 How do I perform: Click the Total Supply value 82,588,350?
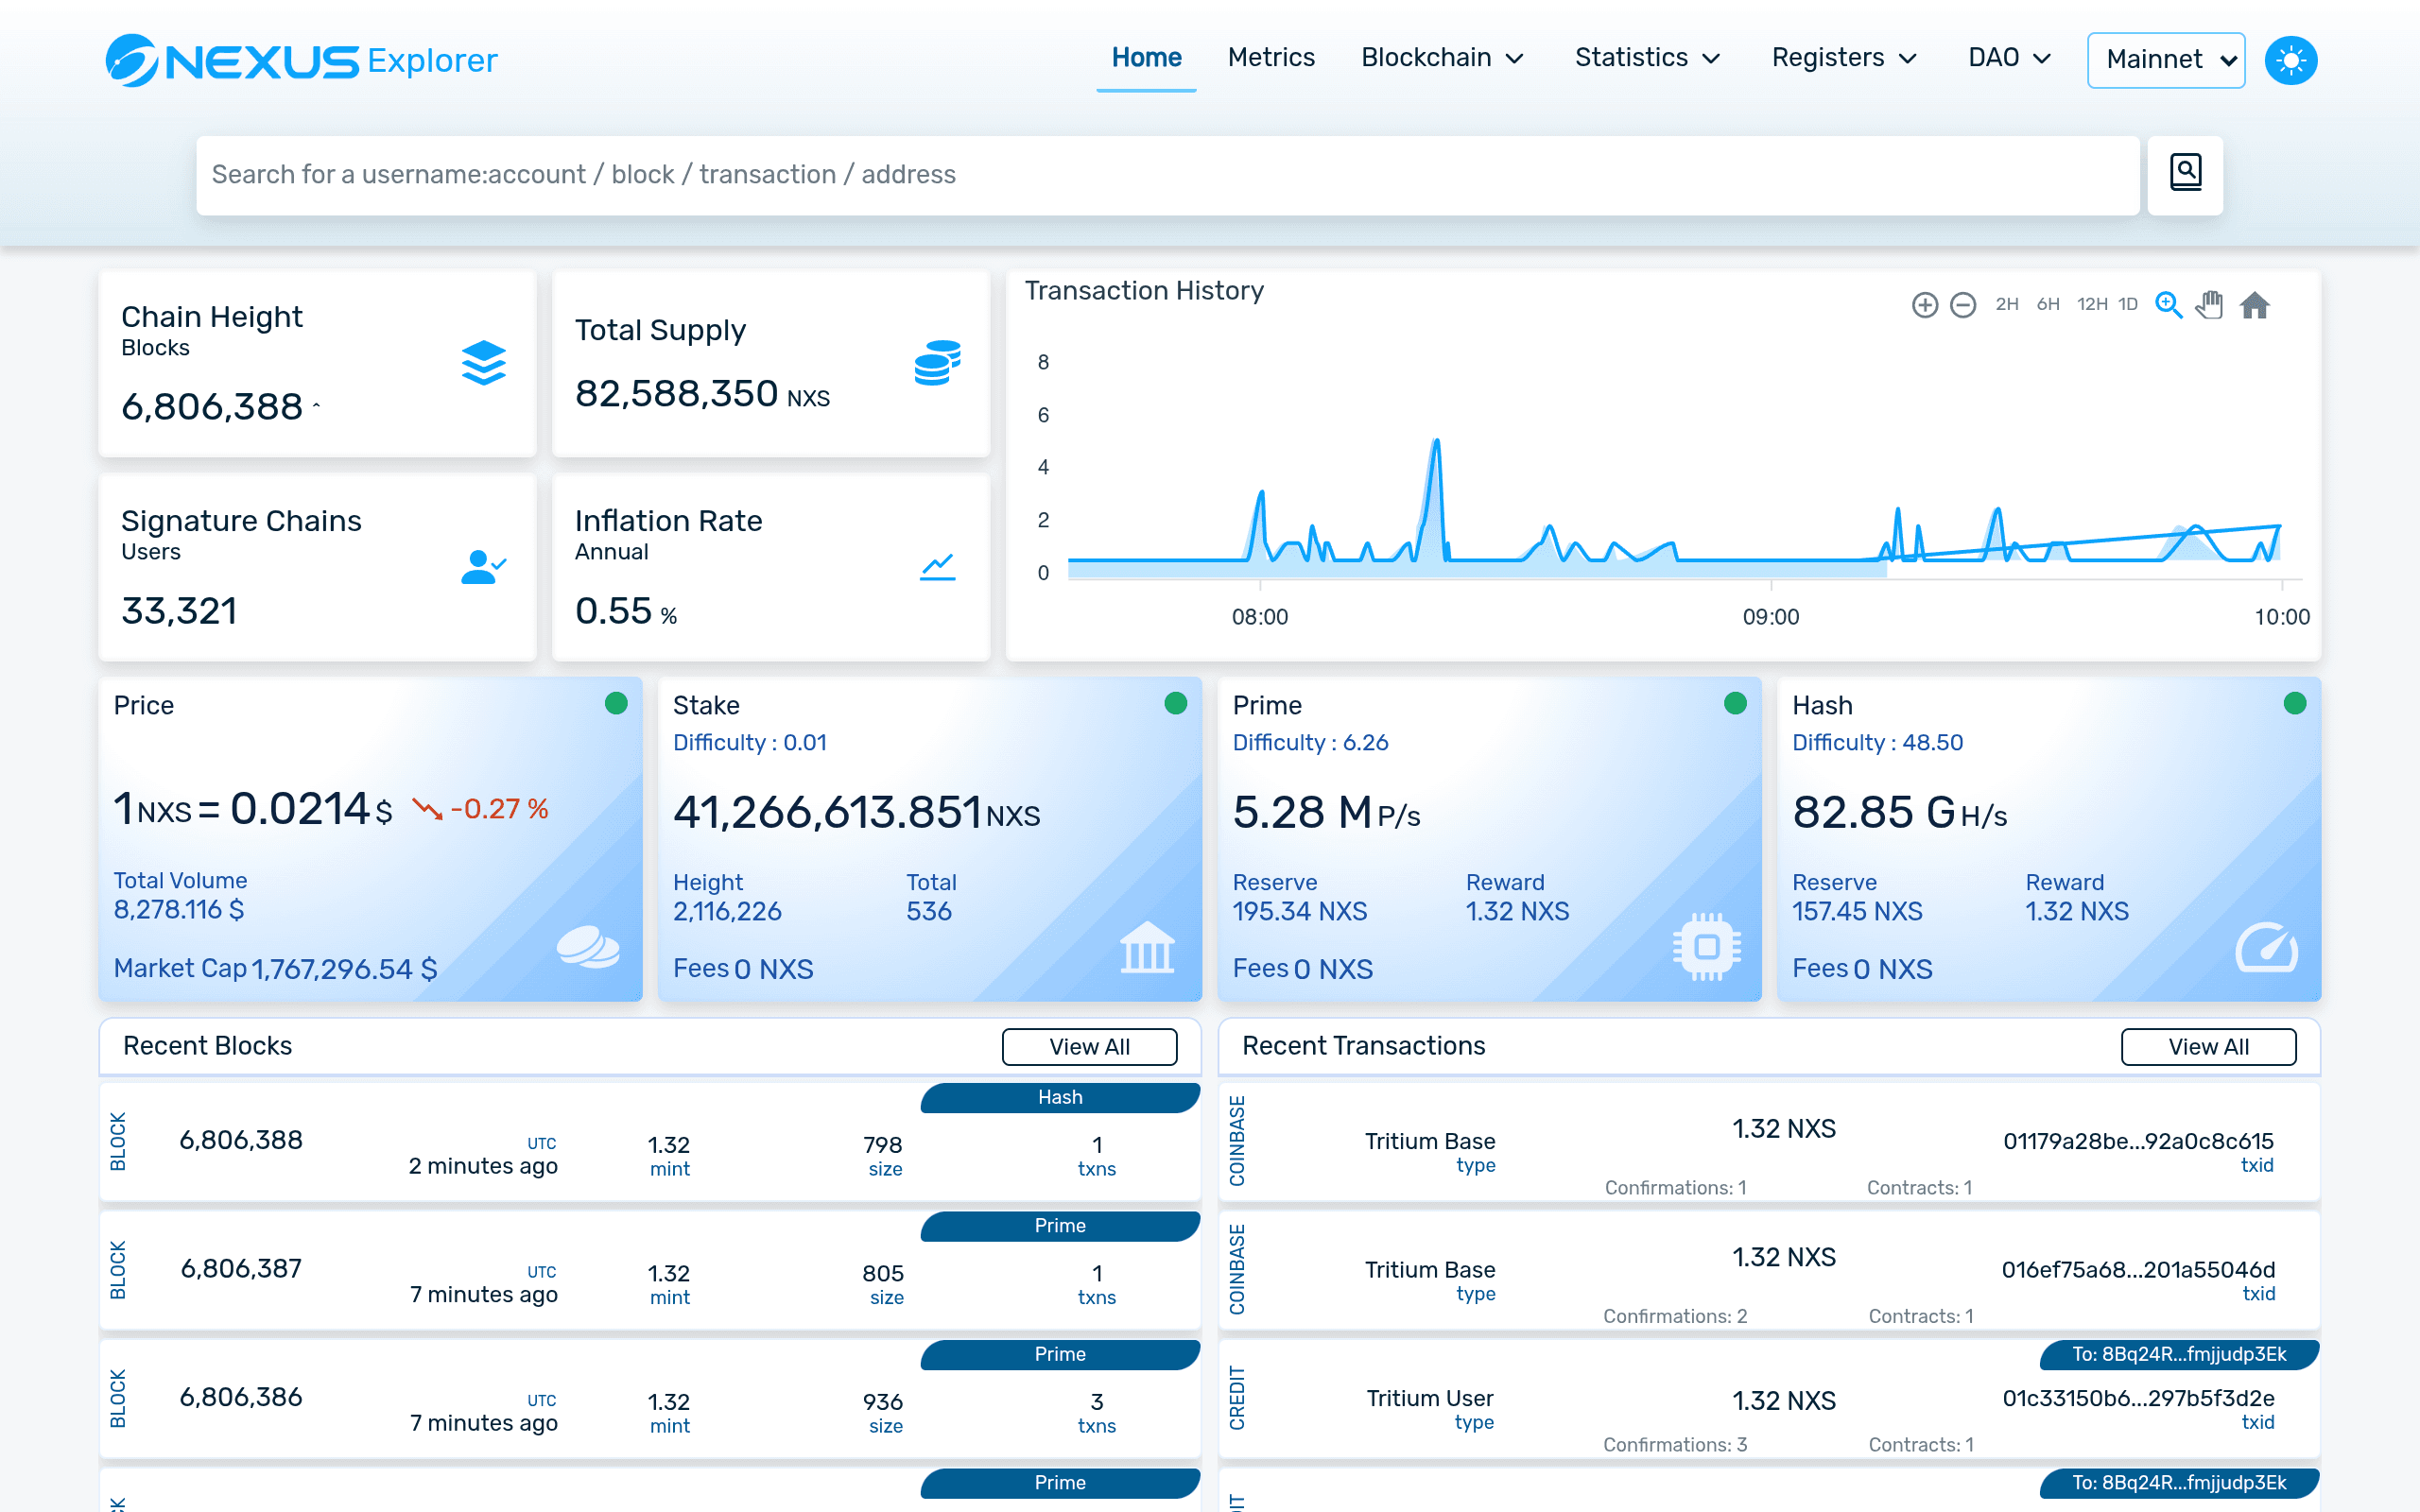(x=676, y=393)
